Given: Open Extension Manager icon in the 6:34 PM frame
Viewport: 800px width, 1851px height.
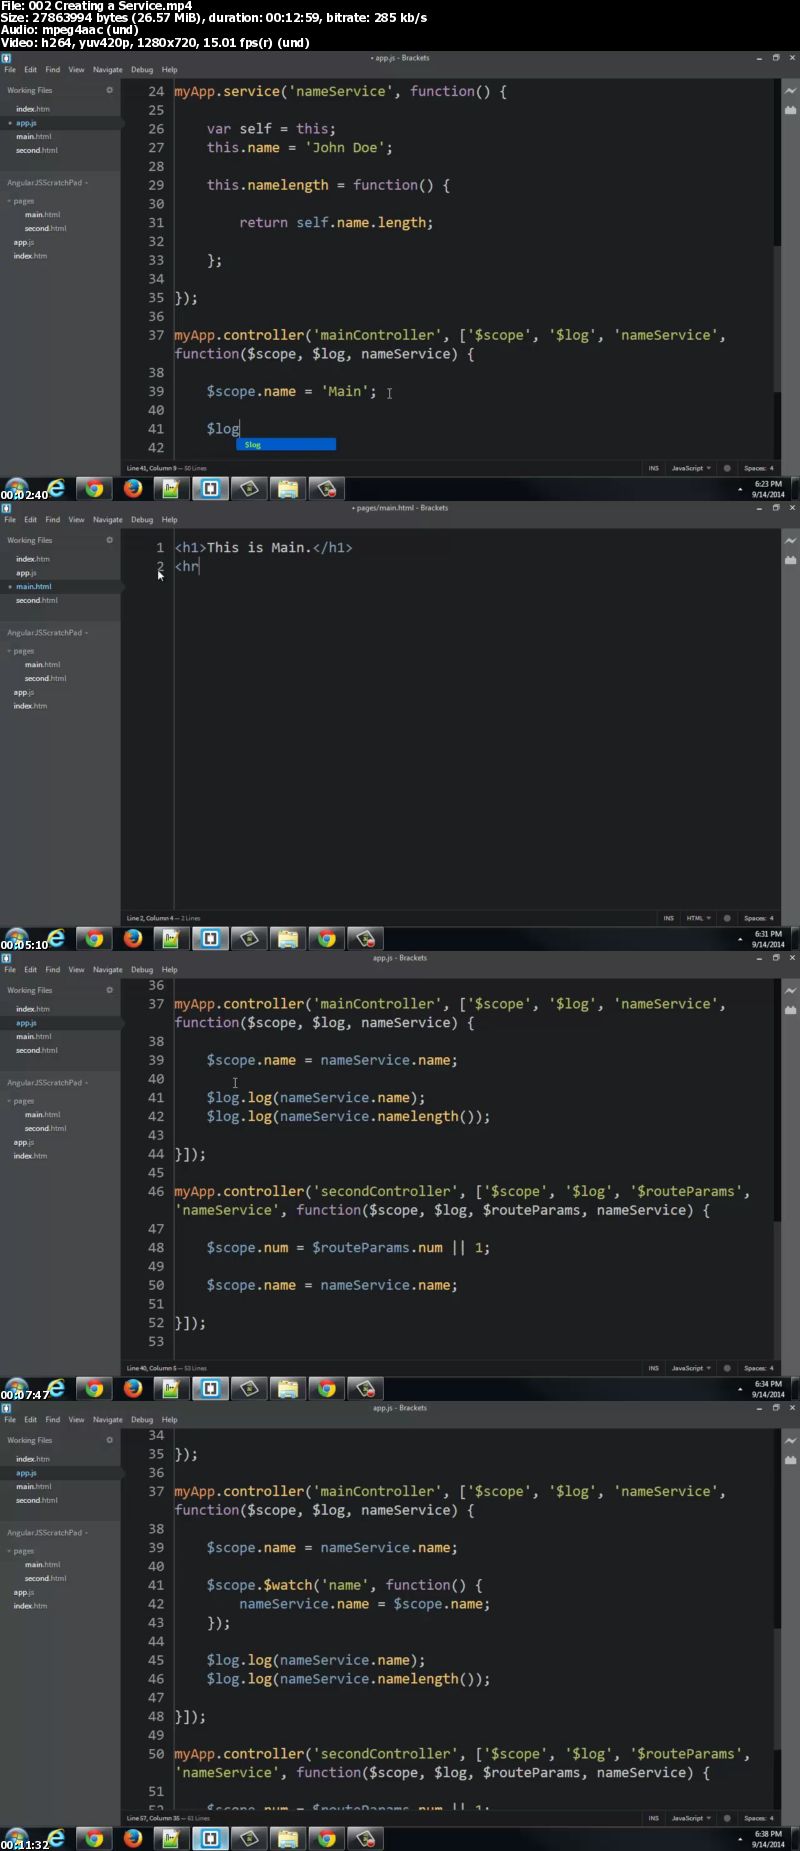Looking at the screenshot, I should [x=790, y=1010].
